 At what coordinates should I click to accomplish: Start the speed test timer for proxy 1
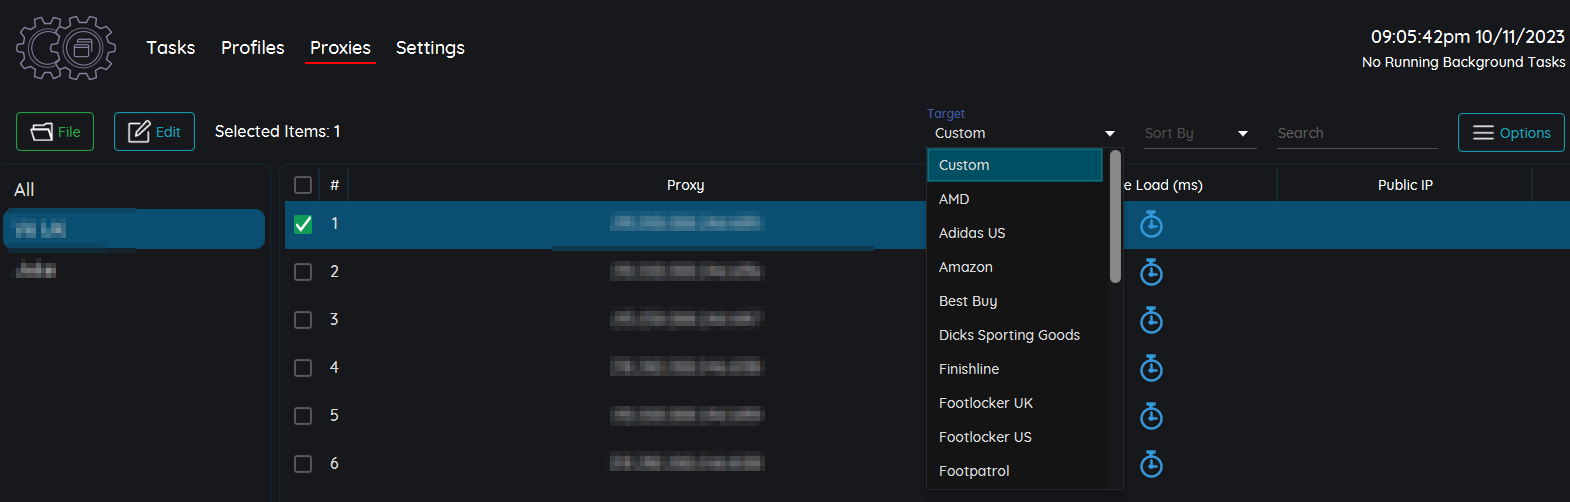(x=1152, y=224)
